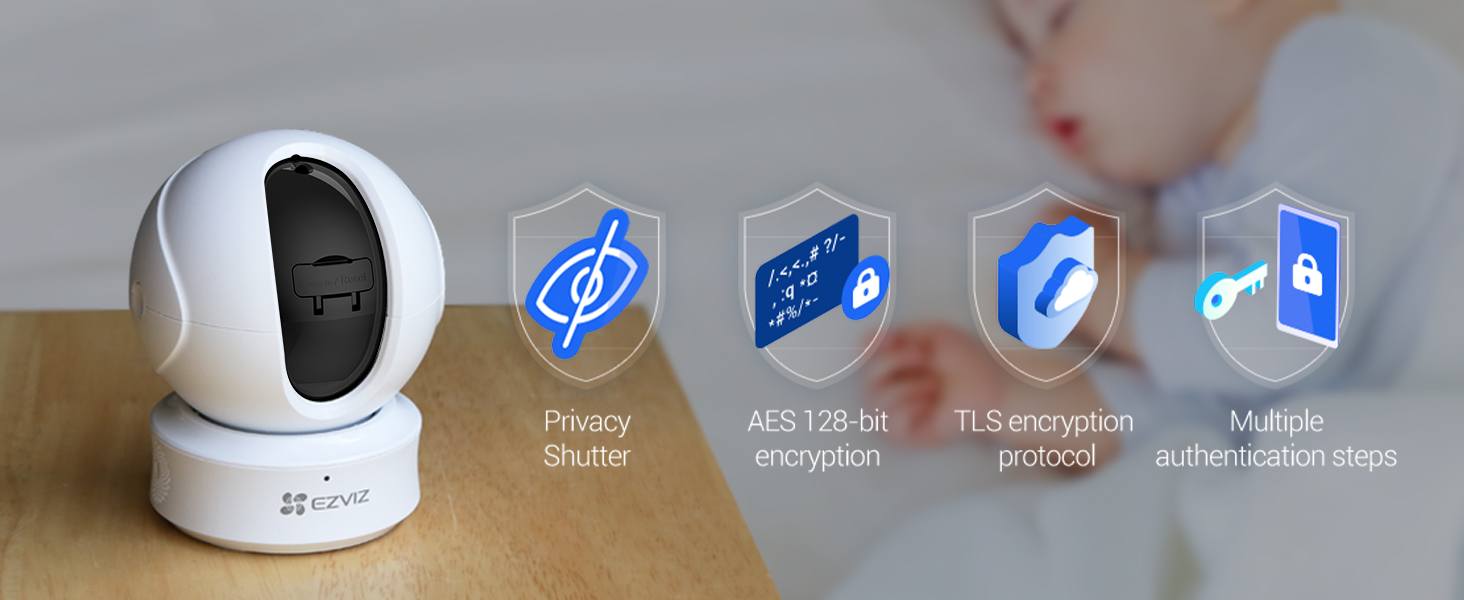Click the padlock badge beside the code panel

pyautogui.click(x=865, y=288)
